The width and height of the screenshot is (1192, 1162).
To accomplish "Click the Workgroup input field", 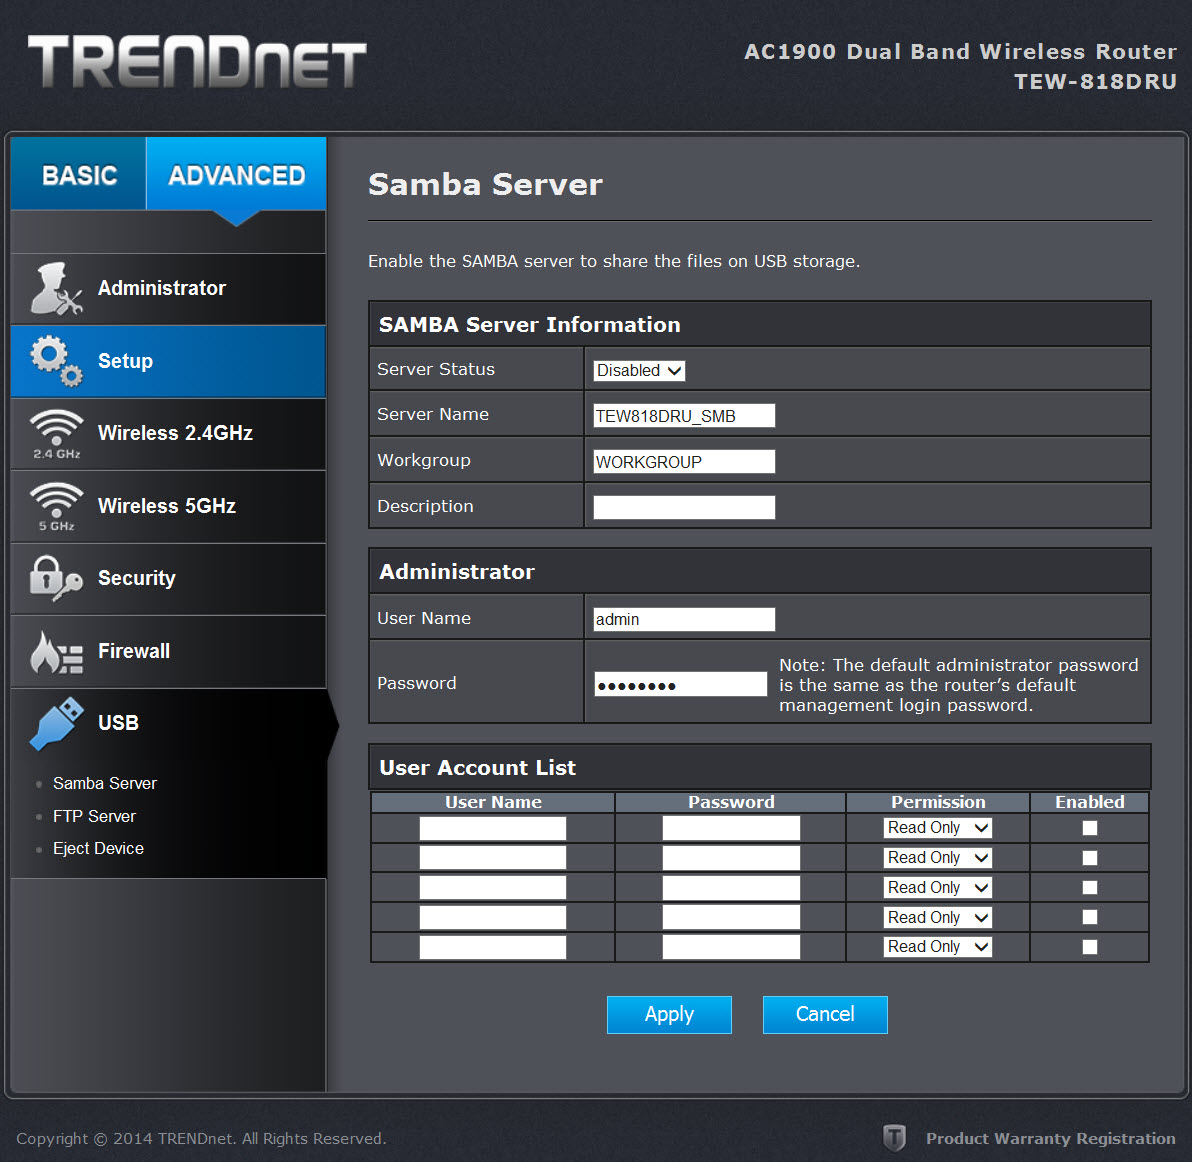I will pos(683,461).
